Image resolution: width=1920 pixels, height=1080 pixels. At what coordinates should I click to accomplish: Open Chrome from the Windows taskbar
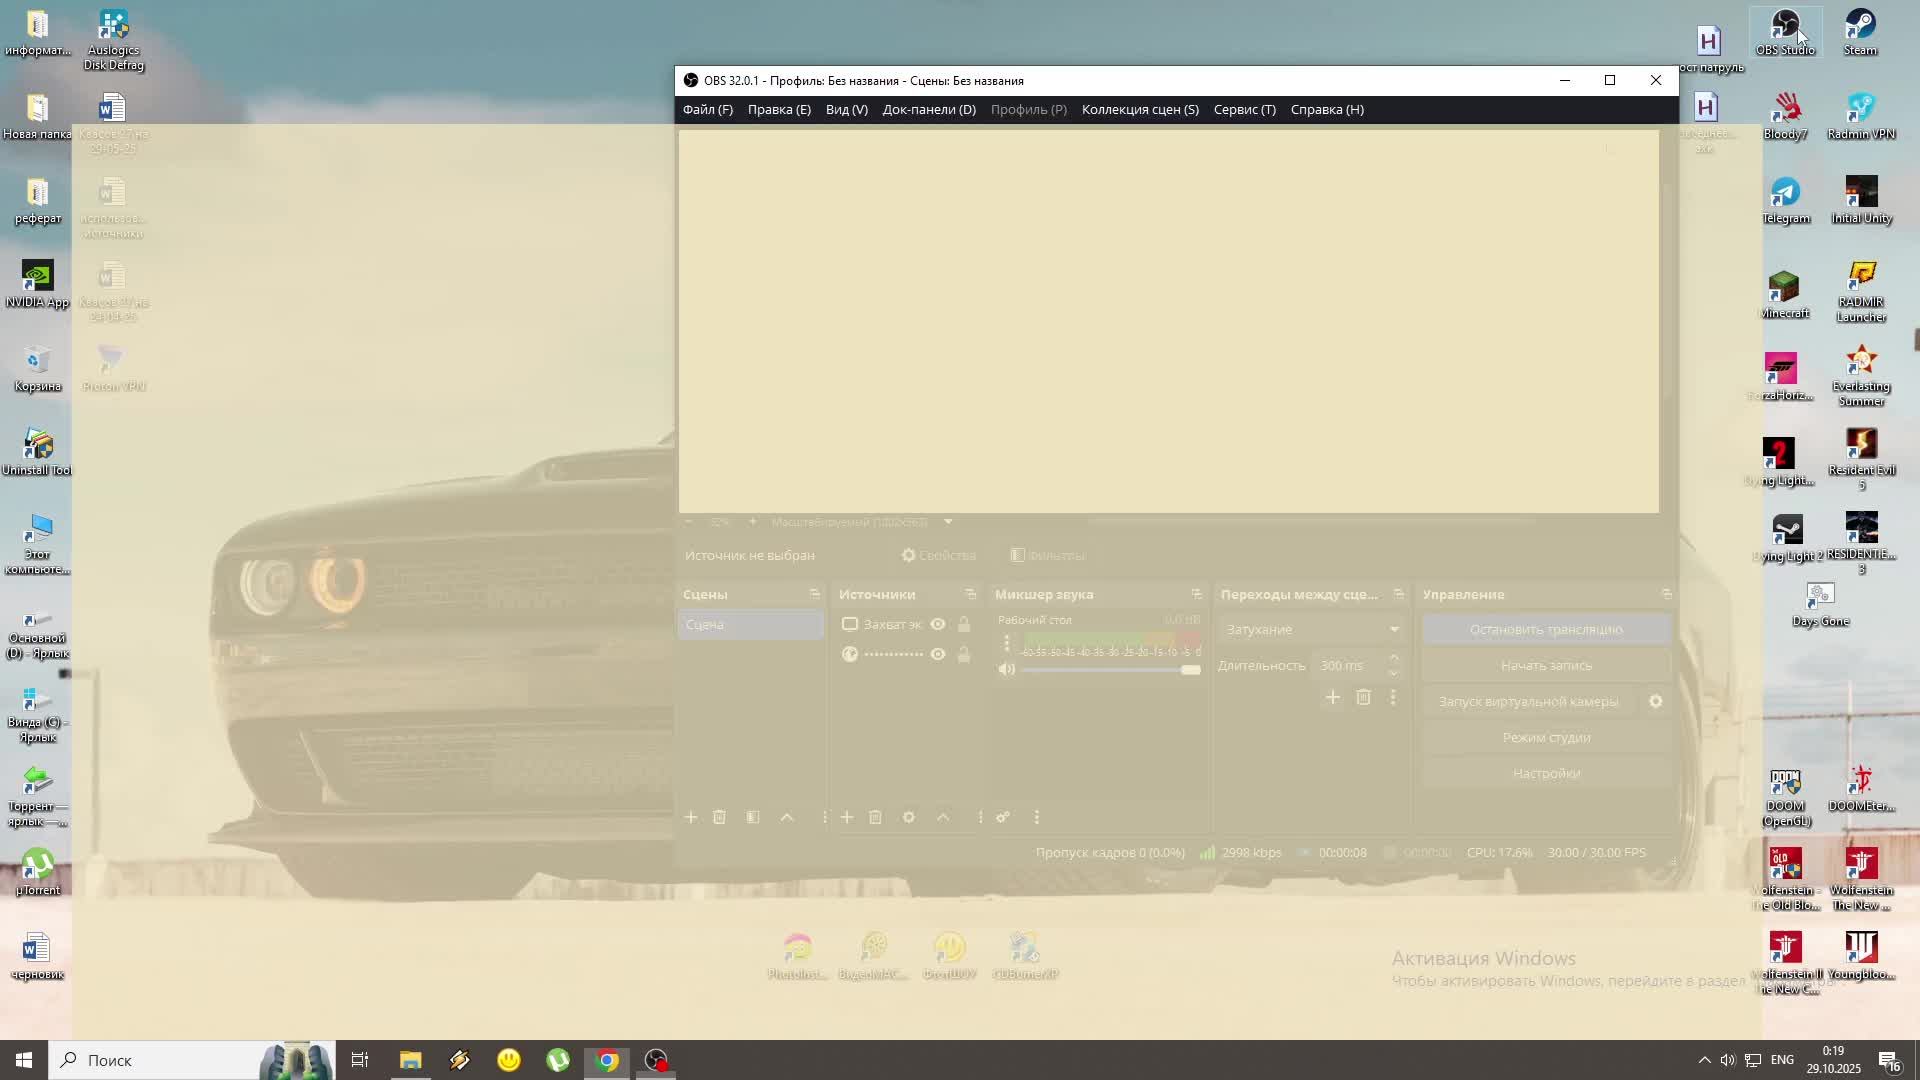[607, 1060]
